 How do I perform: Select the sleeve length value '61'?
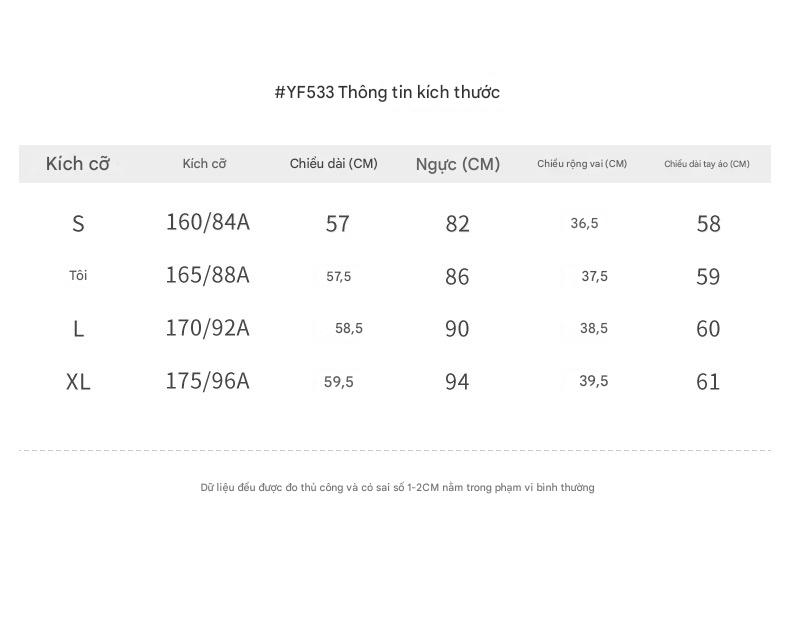708,381
